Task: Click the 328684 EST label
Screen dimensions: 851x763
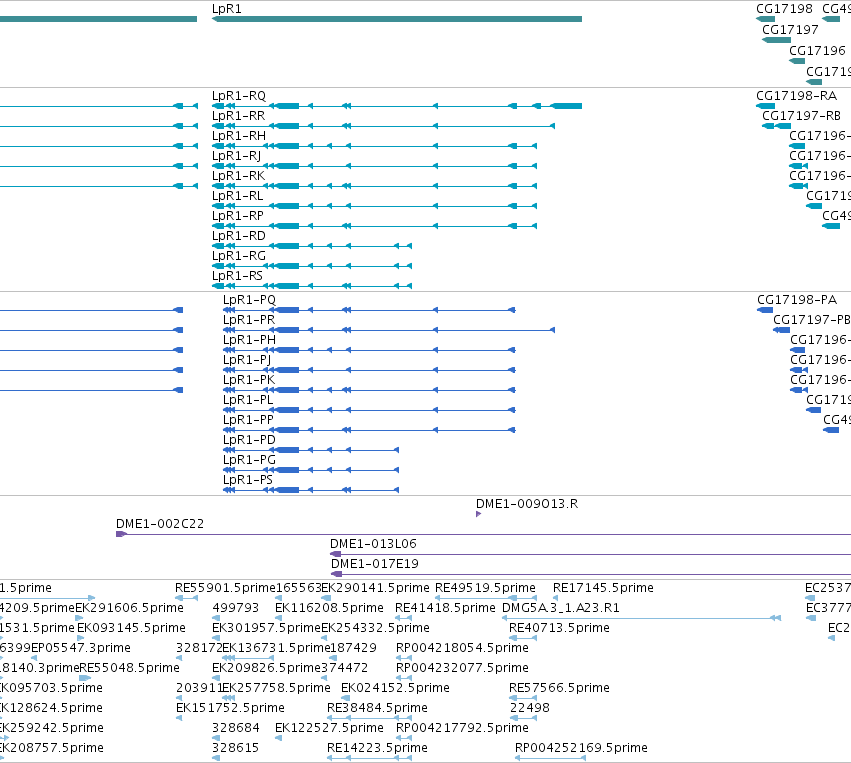Action: coord(236,729)
